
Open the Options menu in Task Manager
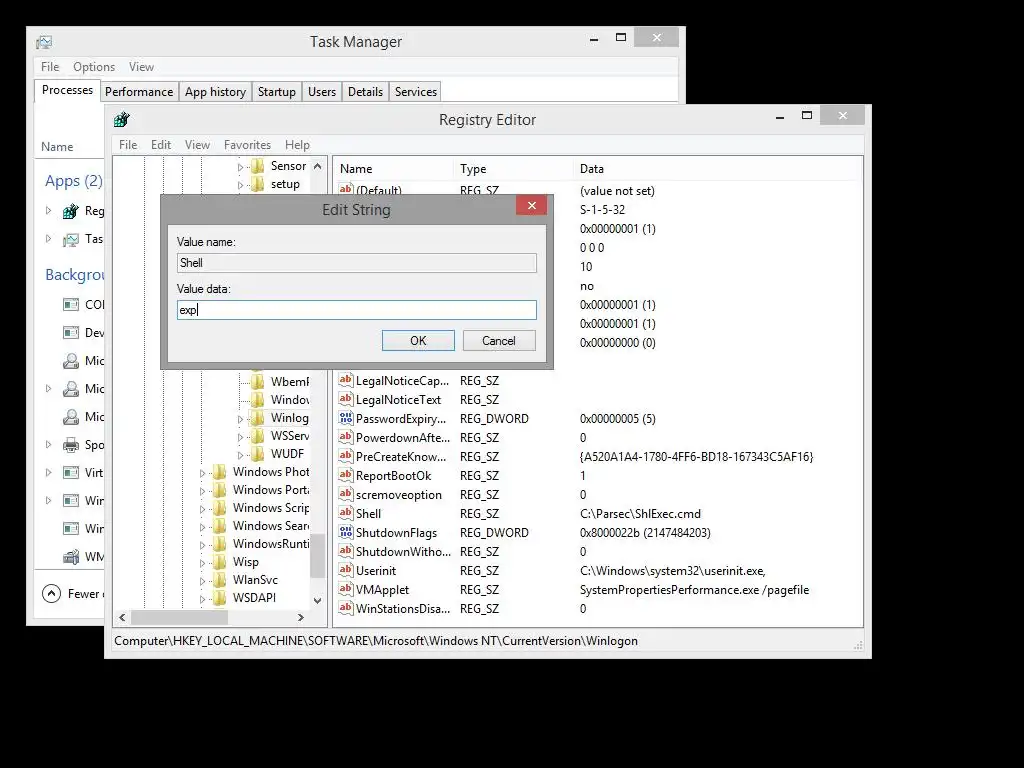pos(94,67)
